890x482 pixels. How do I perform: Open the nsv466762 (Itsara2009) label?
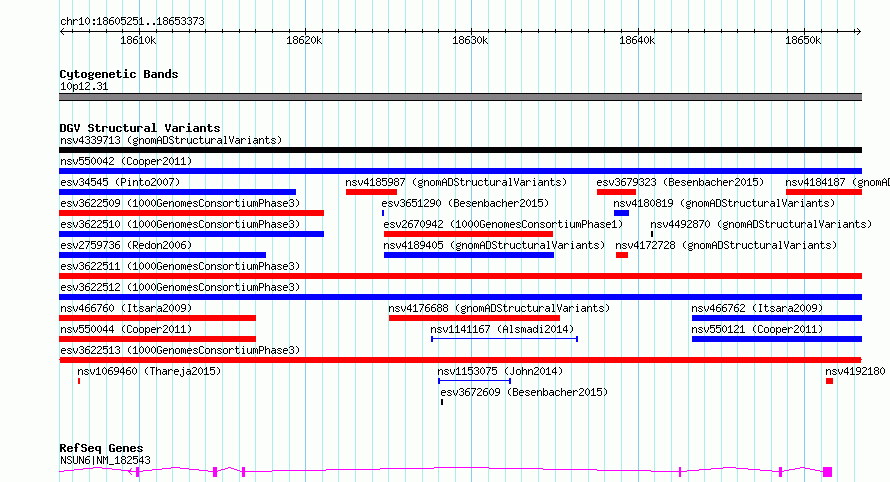pos(757,308)
